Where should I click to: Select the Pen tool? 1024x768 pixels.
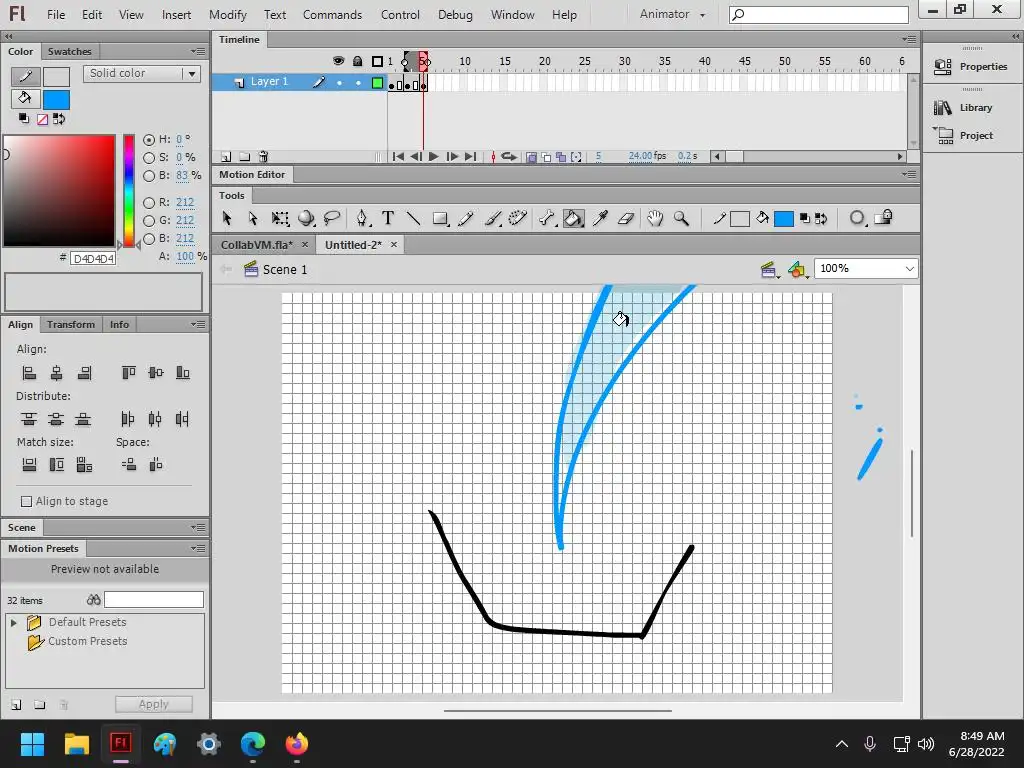[362, 218]
